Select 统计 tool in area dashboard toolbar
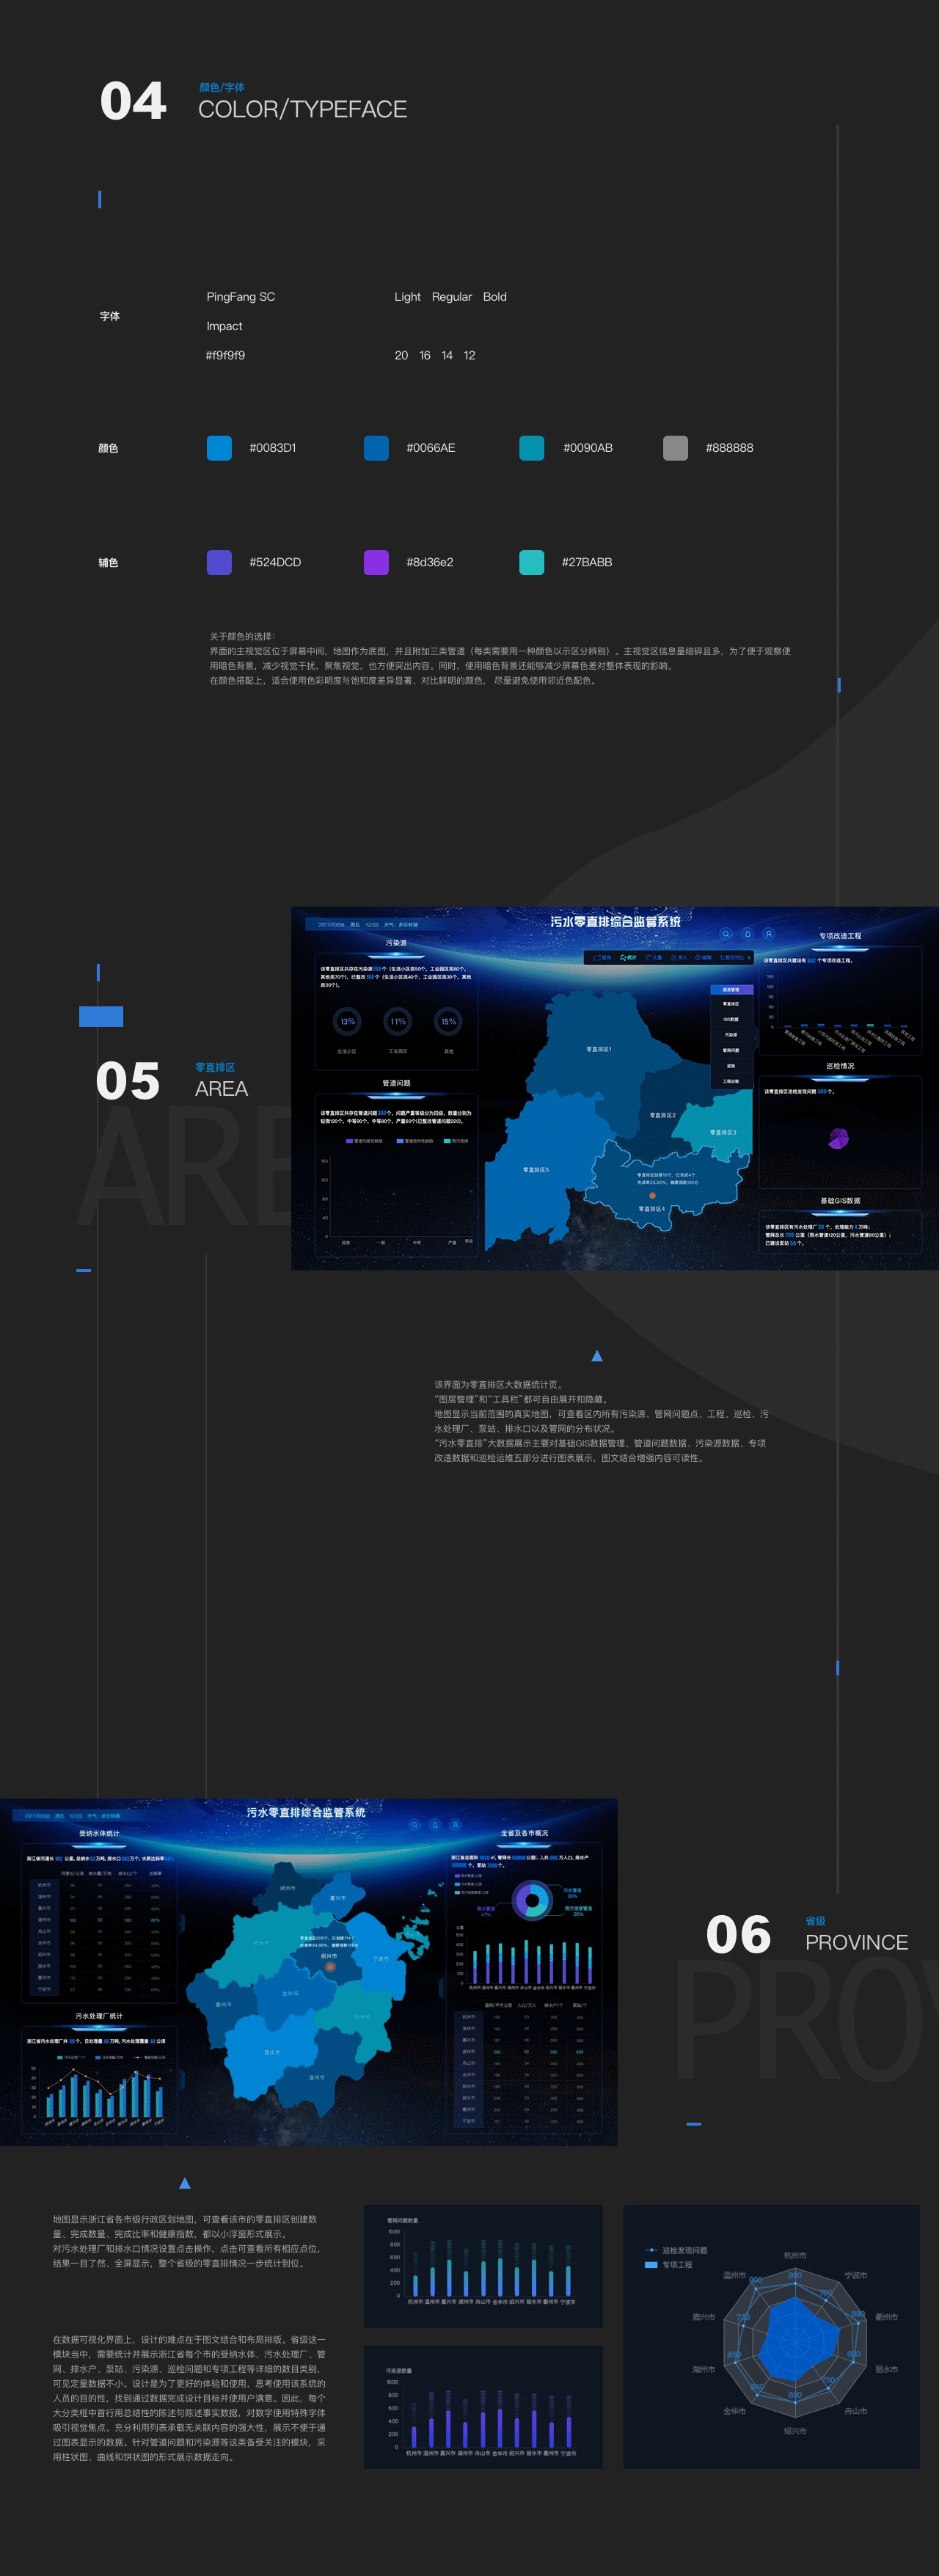 (x=628, y=957)
